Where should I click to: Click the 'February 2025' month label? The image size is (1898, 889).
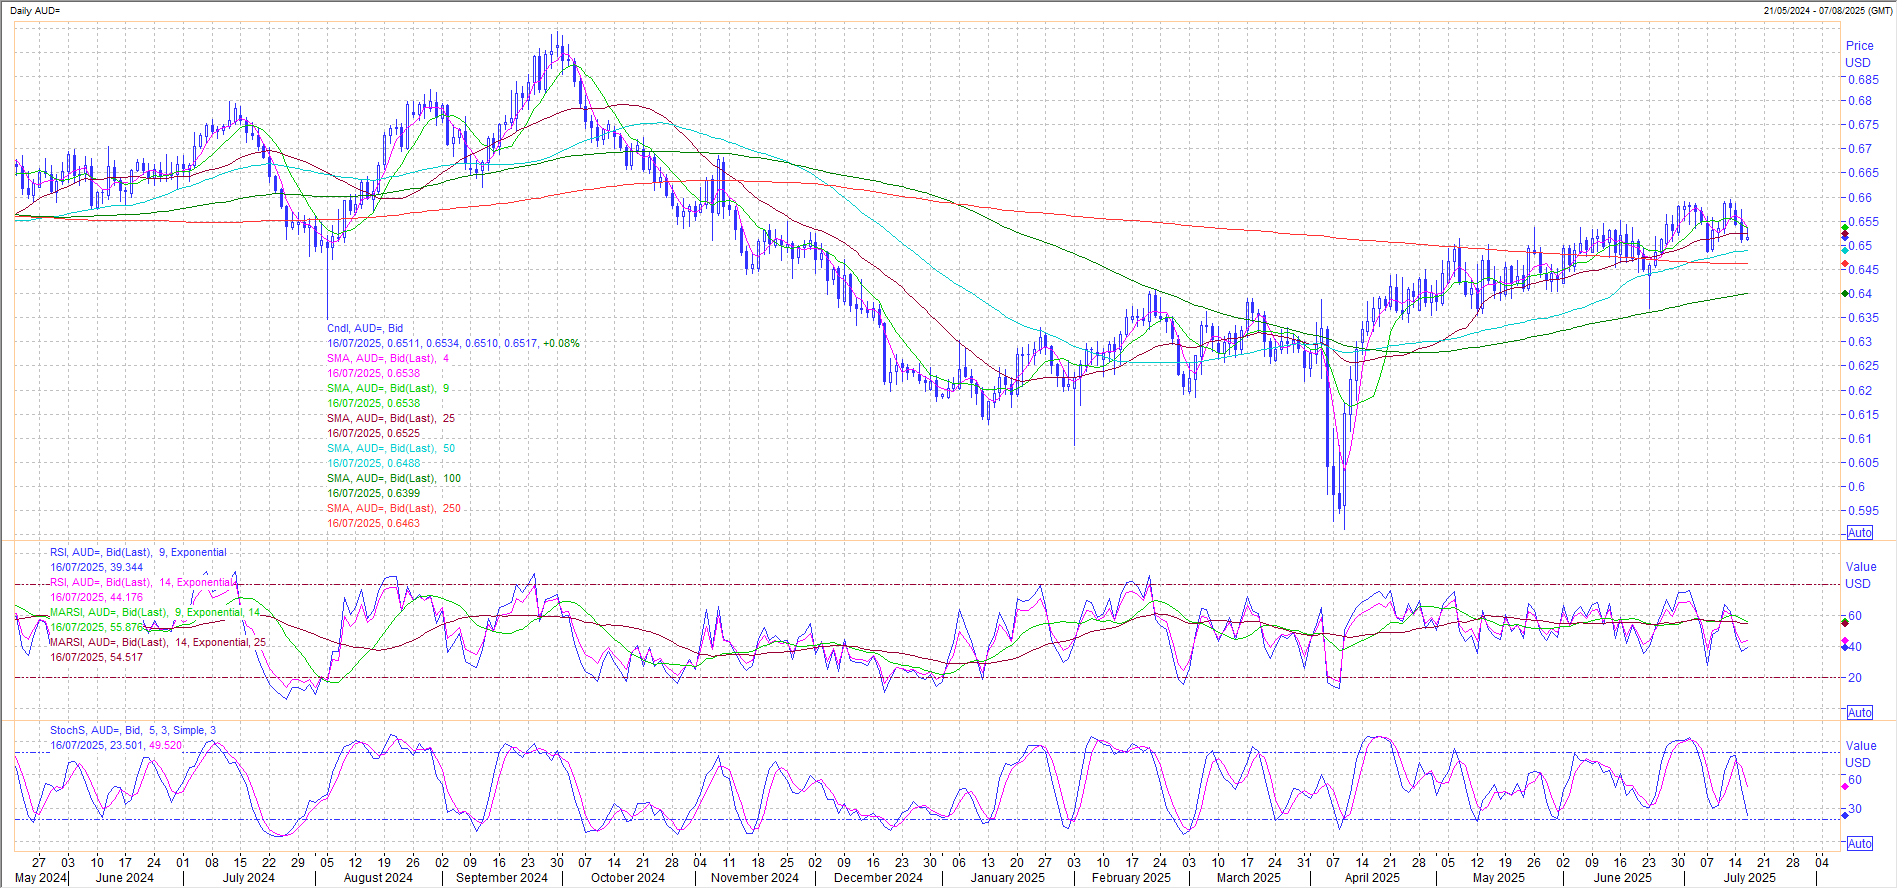[1131, 878]
